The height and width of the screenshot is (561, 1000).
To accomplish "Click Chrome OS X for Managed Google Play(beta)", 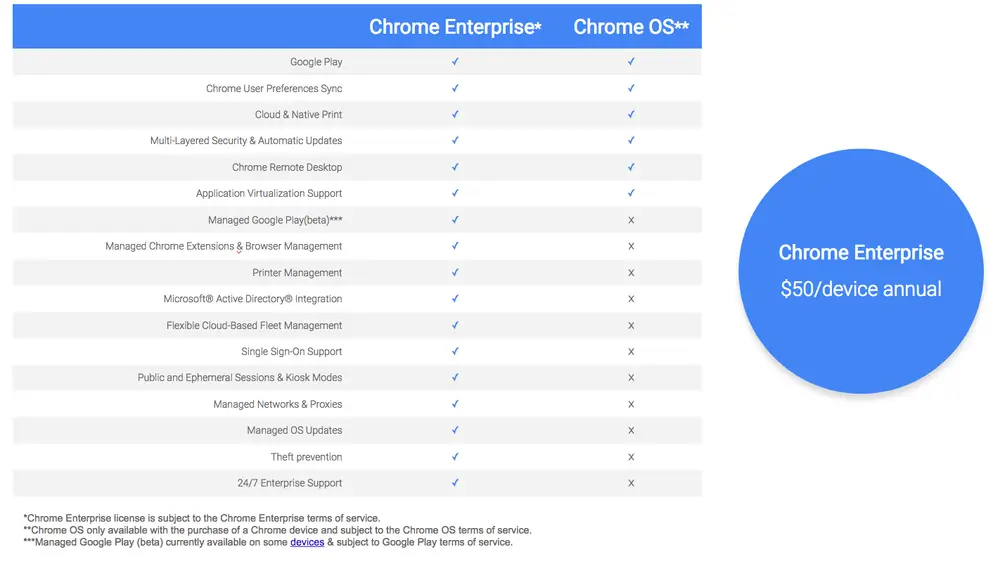I will click(x=631, y=220).
